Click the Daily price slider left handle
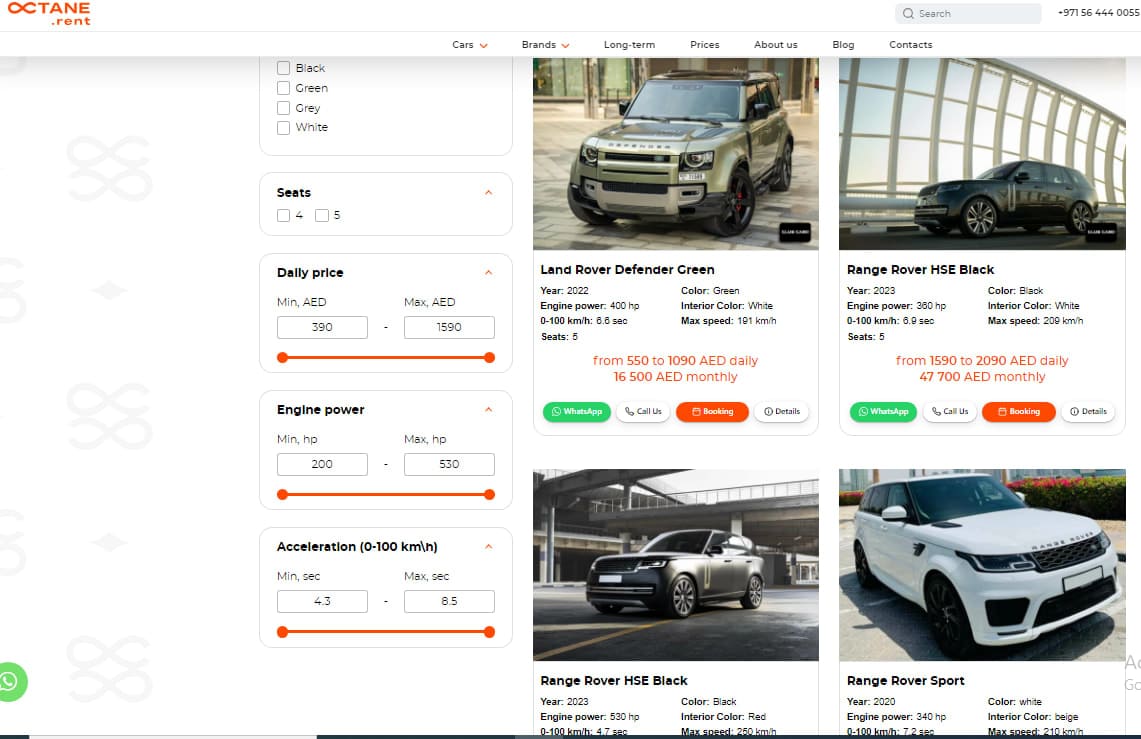 [282, 357]
